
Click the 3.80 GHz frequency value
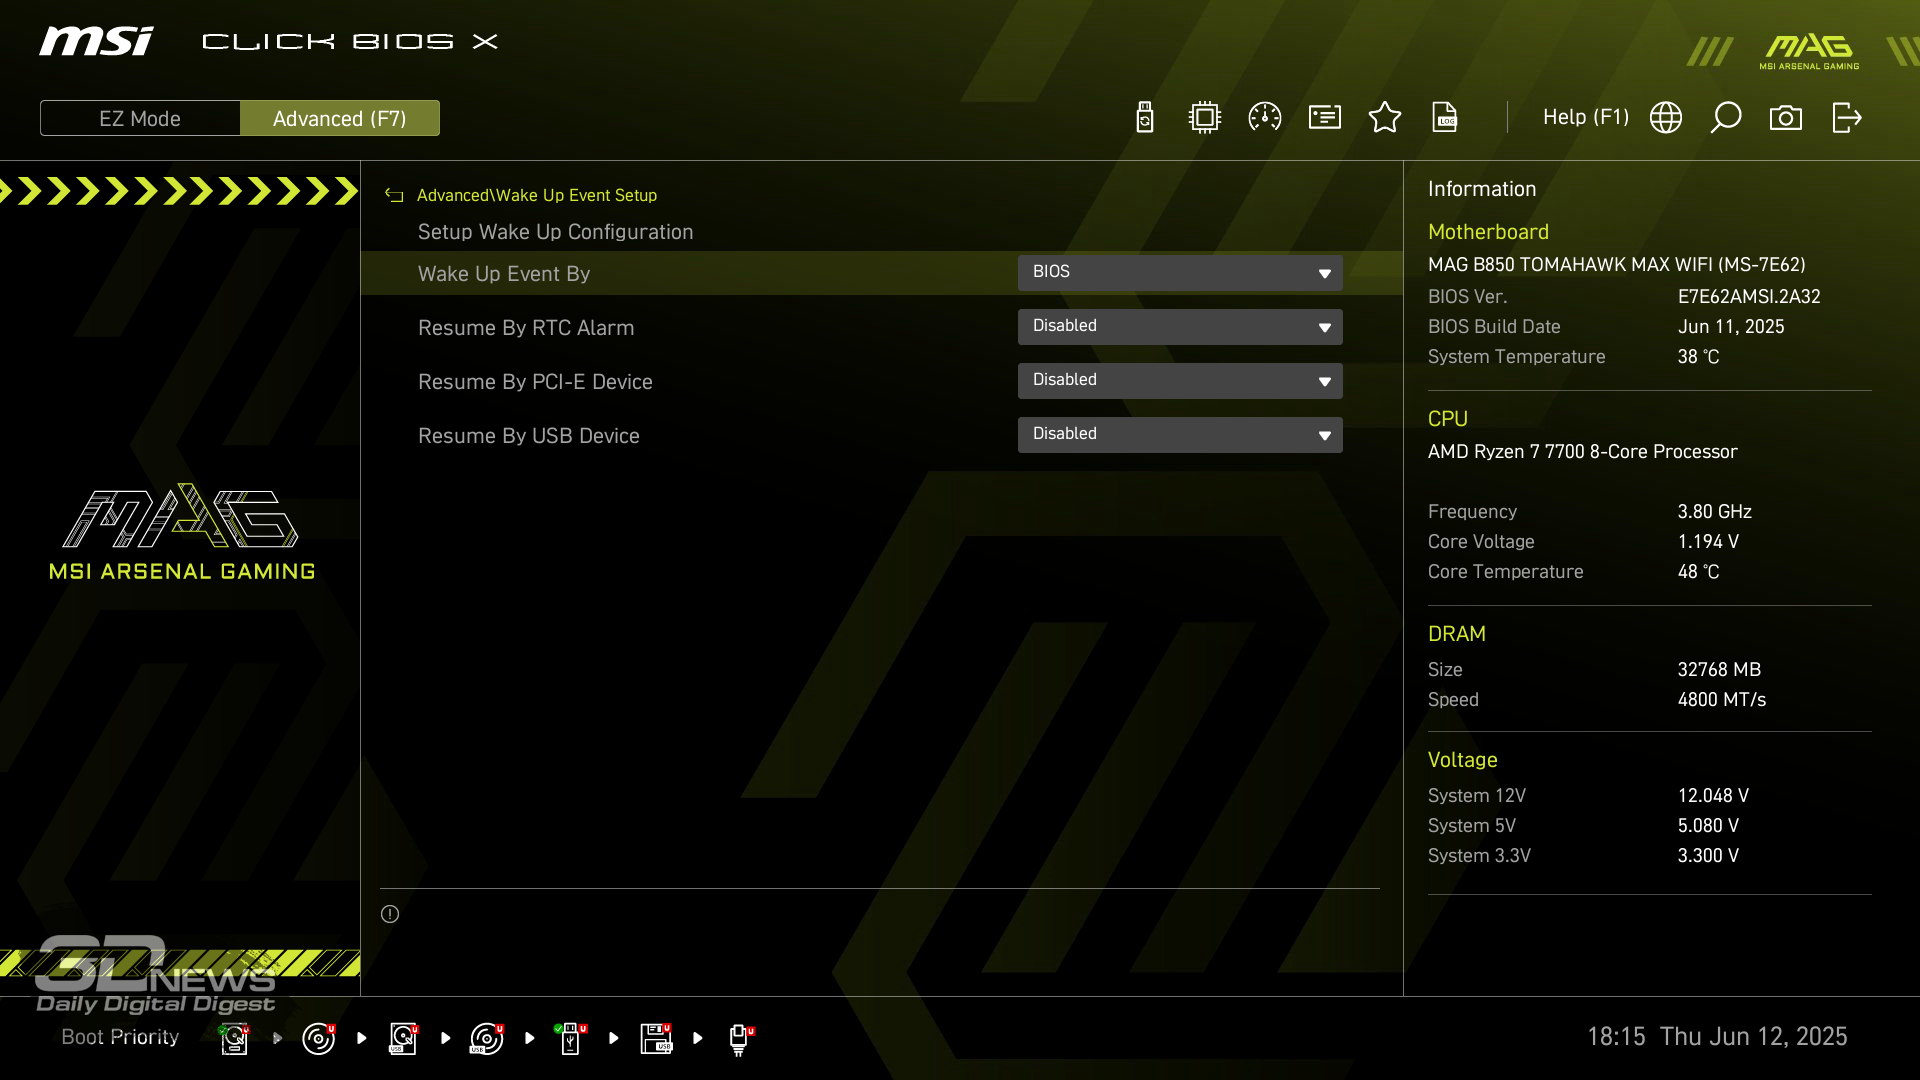tap(1714, 512)
